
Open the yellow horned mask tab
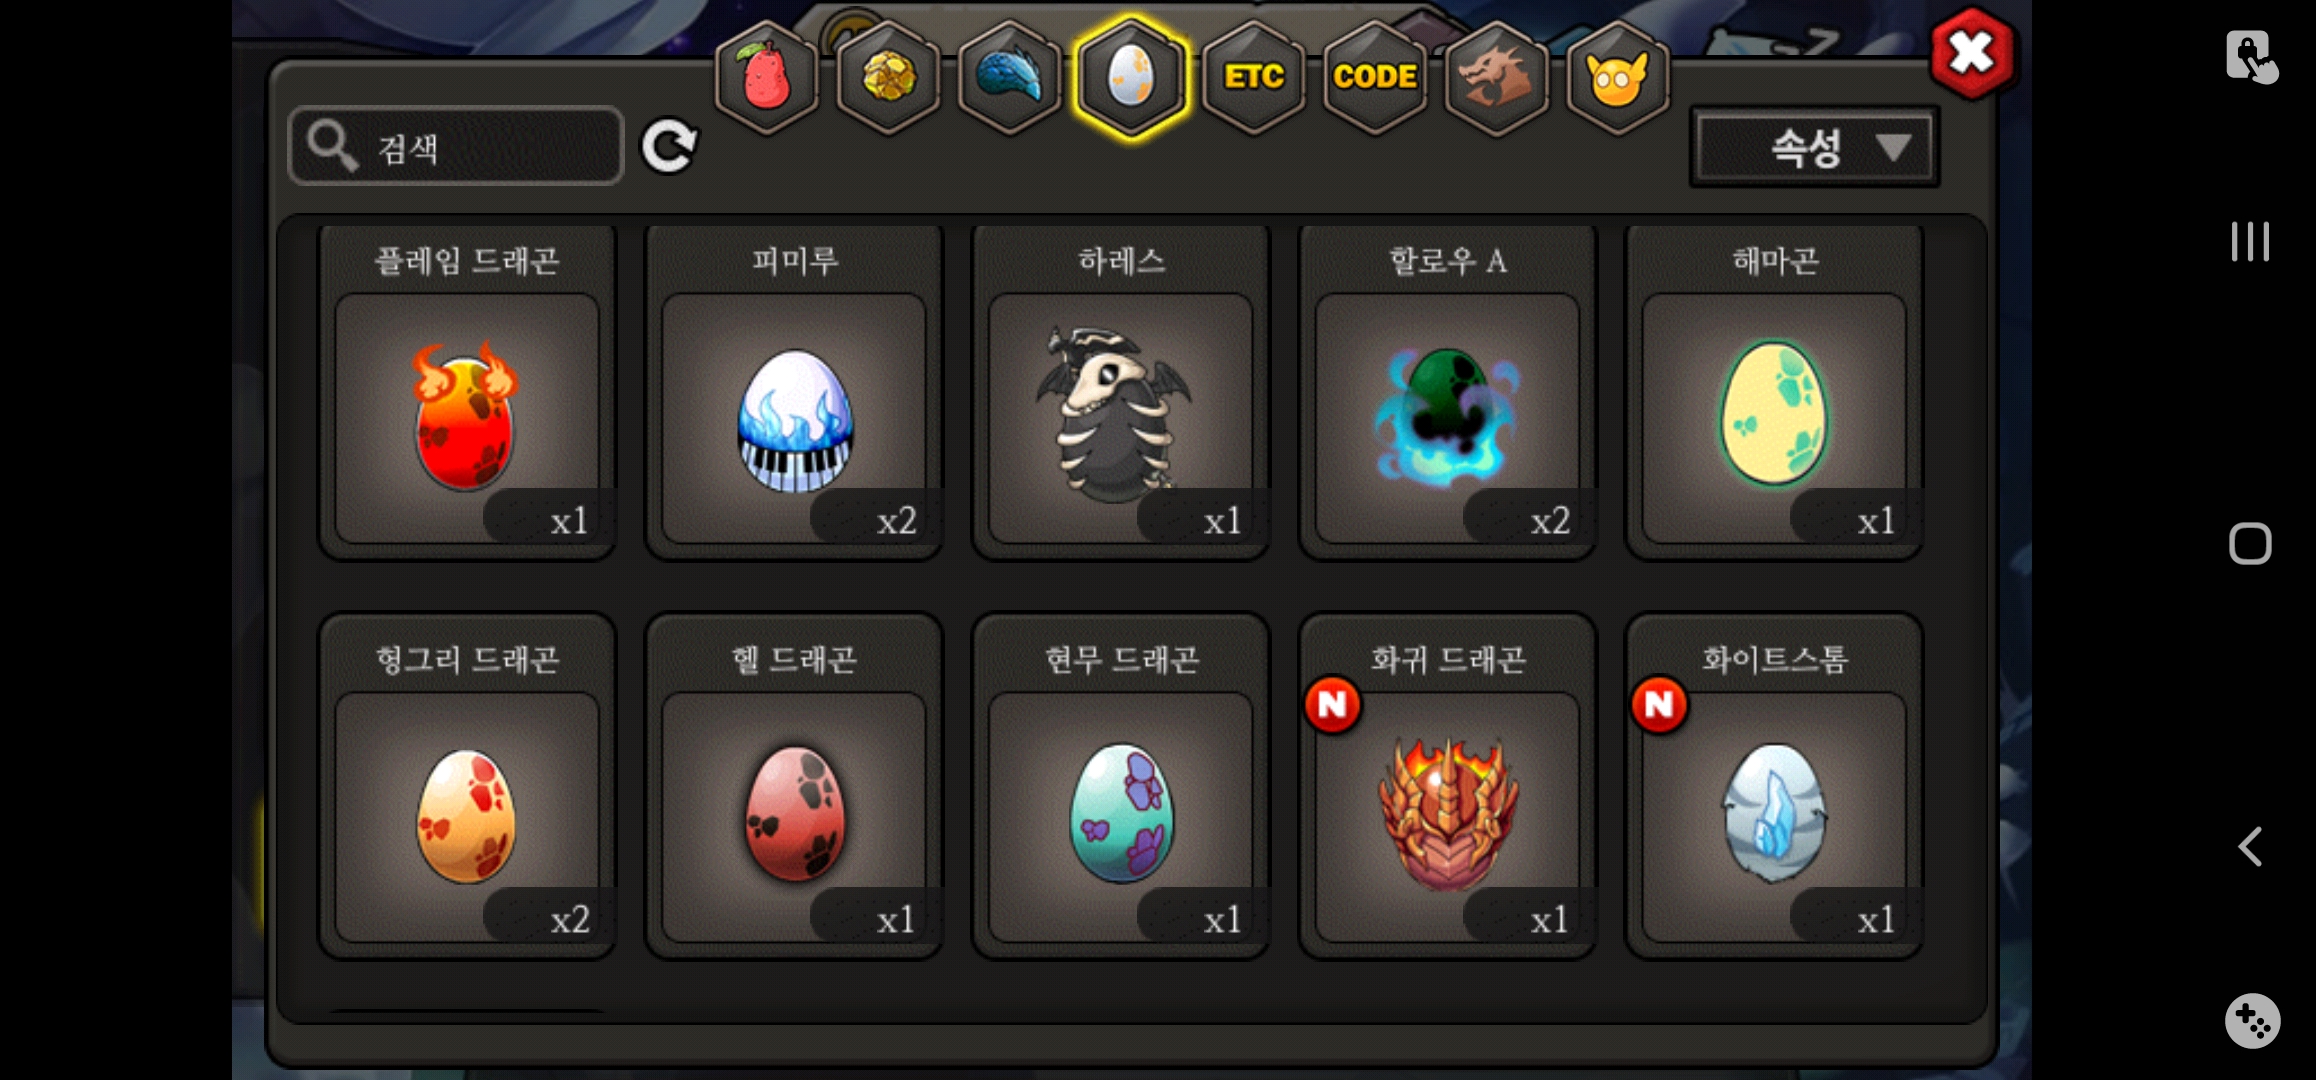coord(1618,76)
